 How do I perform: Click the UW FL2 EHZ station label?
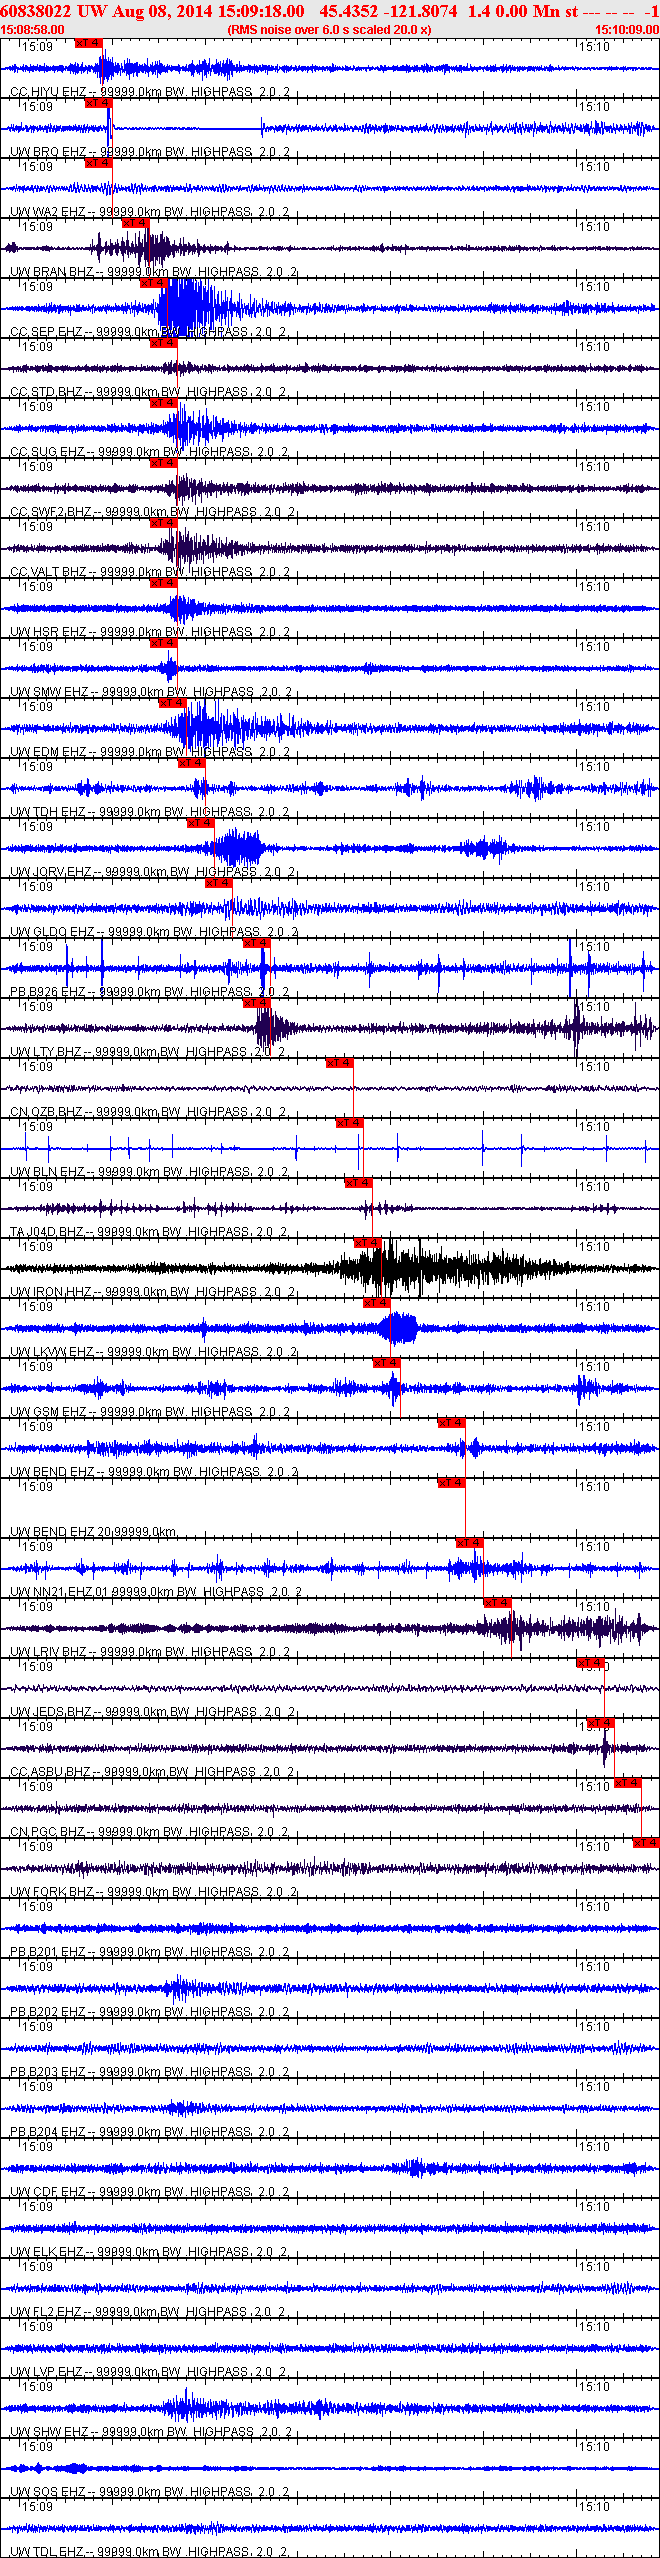[x=148, y=2312]
